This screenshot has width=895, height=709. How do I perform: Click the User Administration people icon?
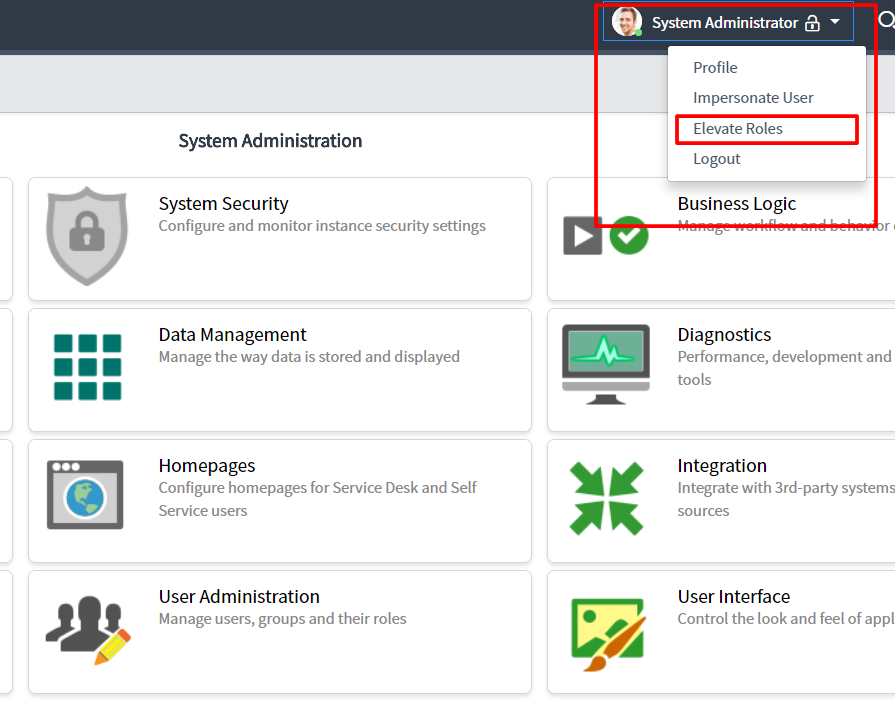tap(88, 630)
